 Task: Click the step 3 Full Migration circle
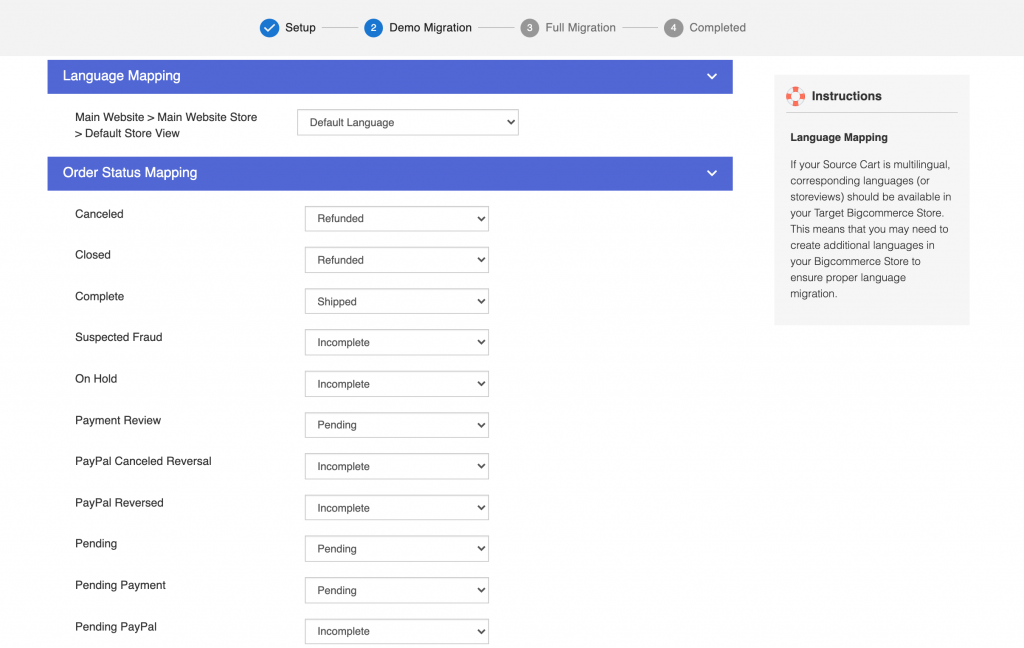pos(529,28)
